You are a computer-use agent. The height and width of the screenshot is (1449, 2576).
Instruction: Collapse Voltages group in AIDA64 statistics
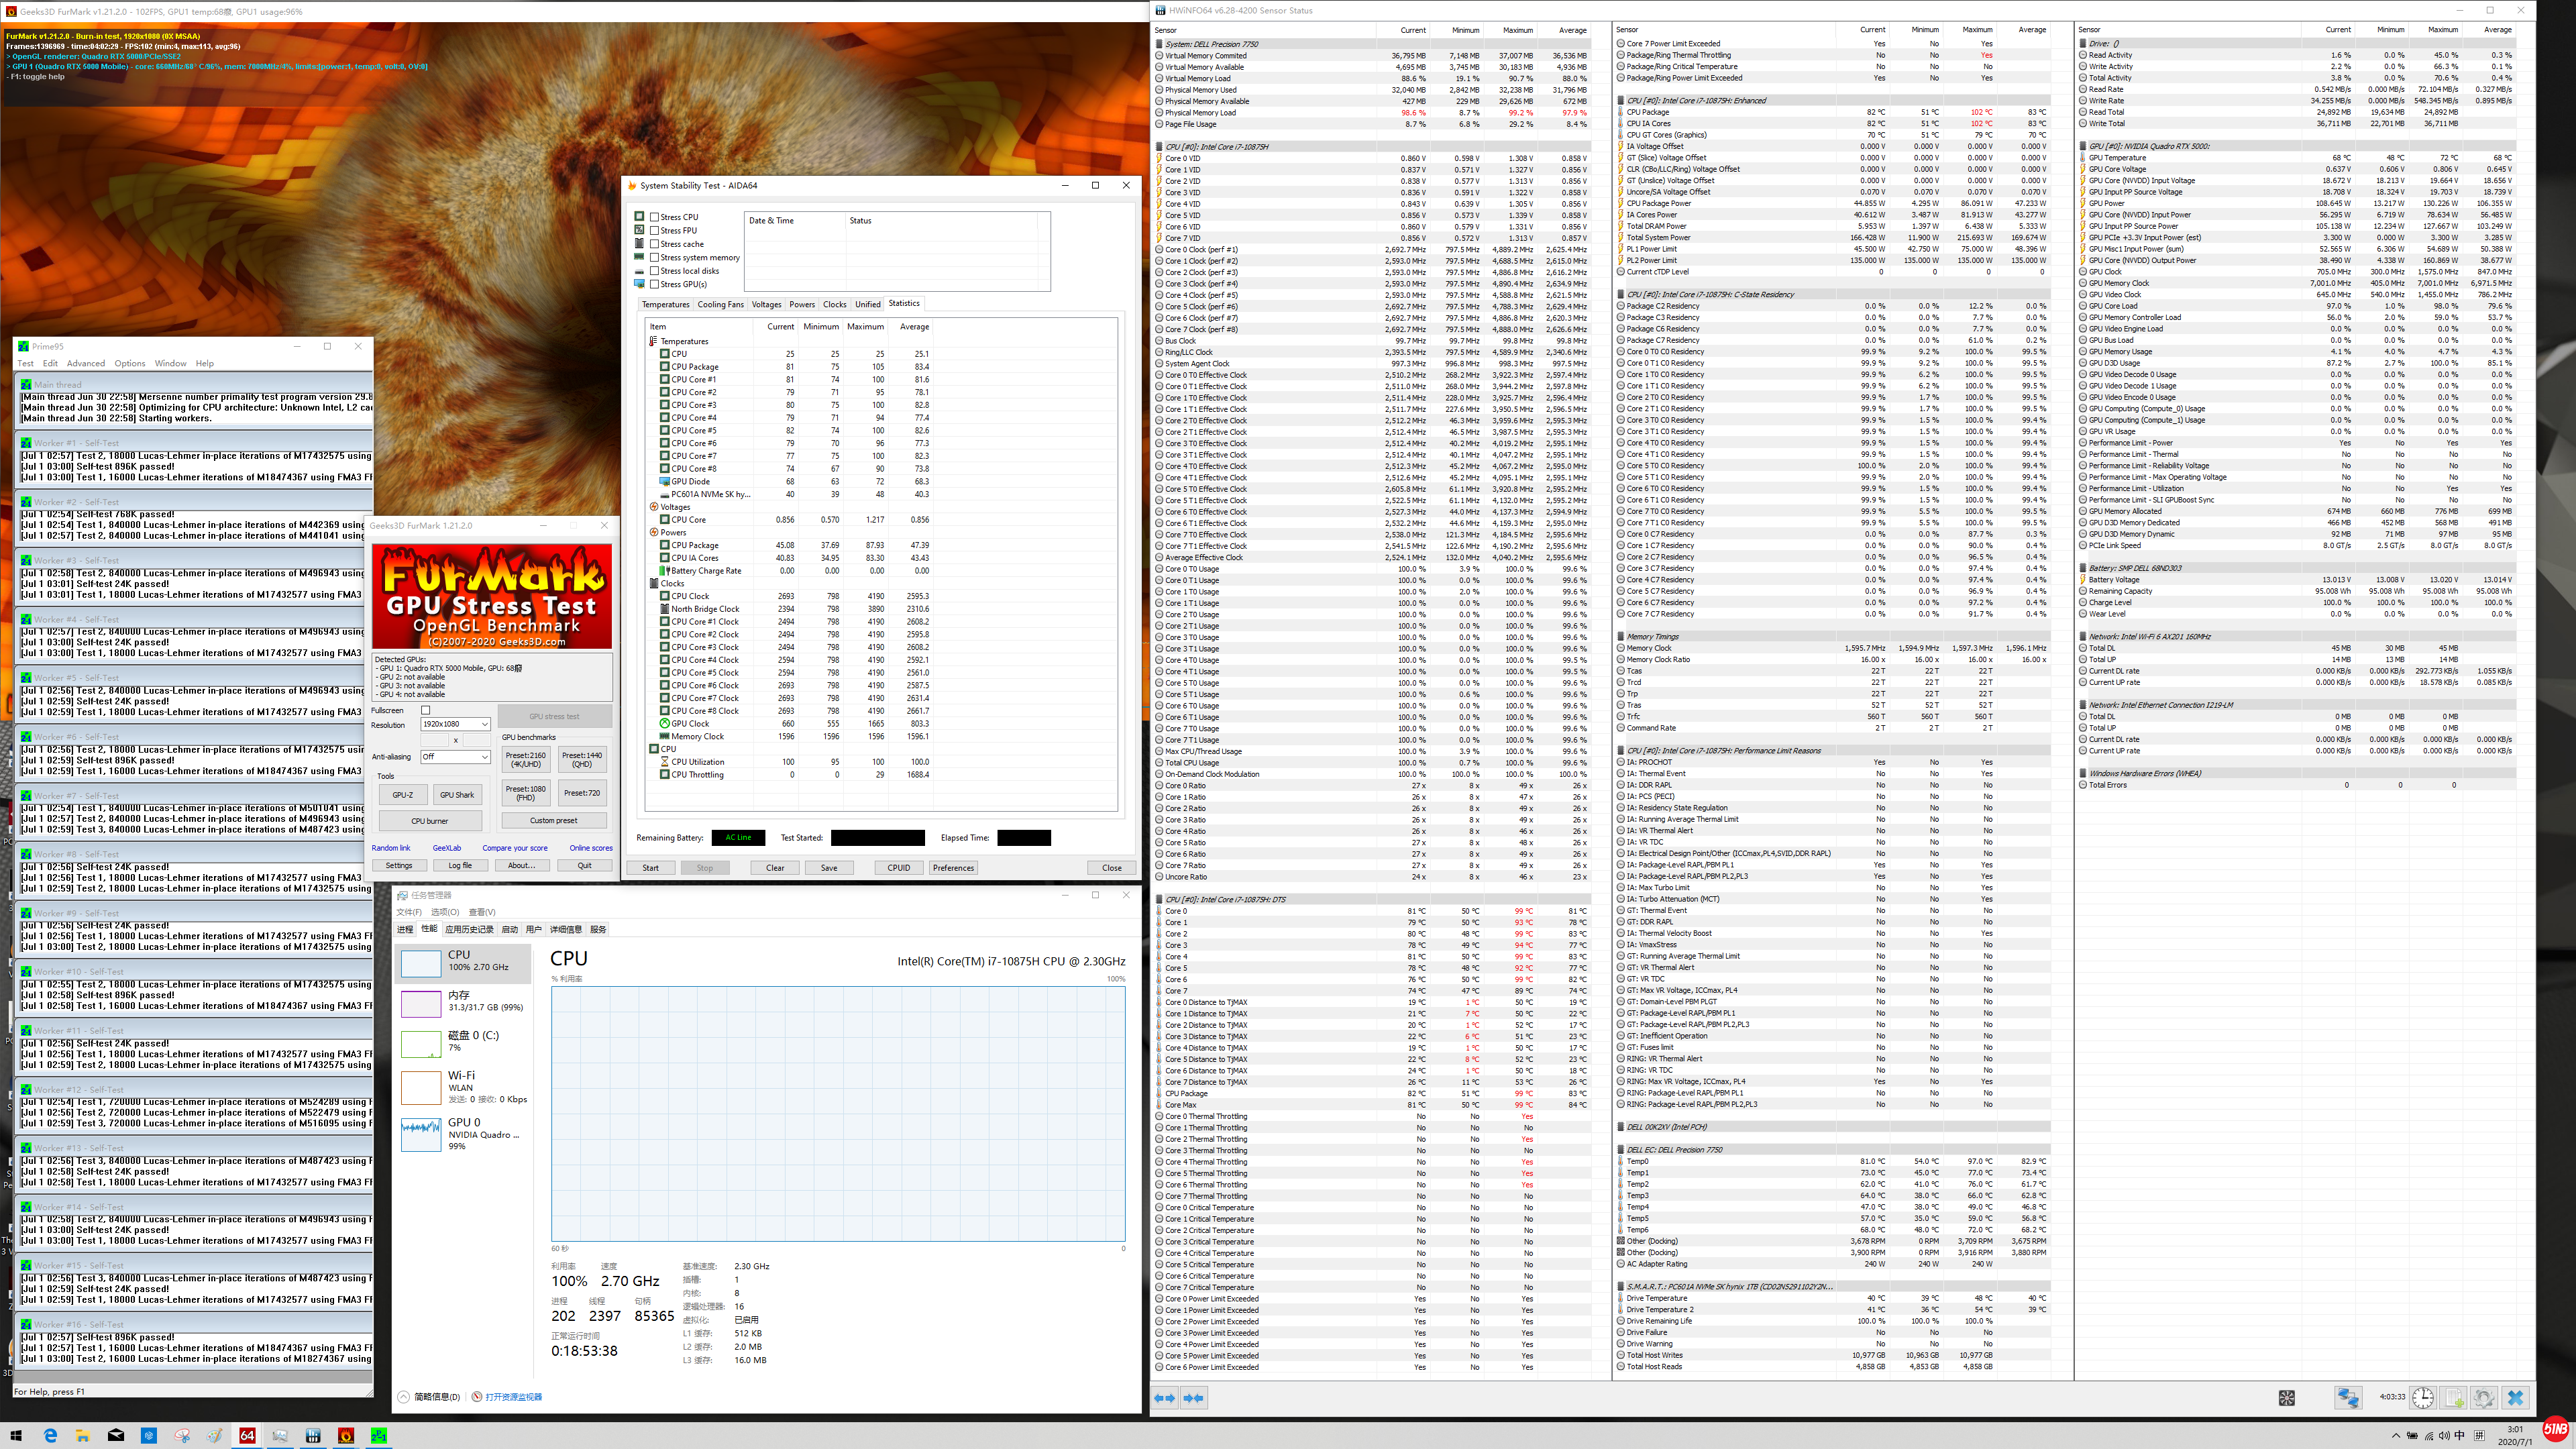pos(654,507)
